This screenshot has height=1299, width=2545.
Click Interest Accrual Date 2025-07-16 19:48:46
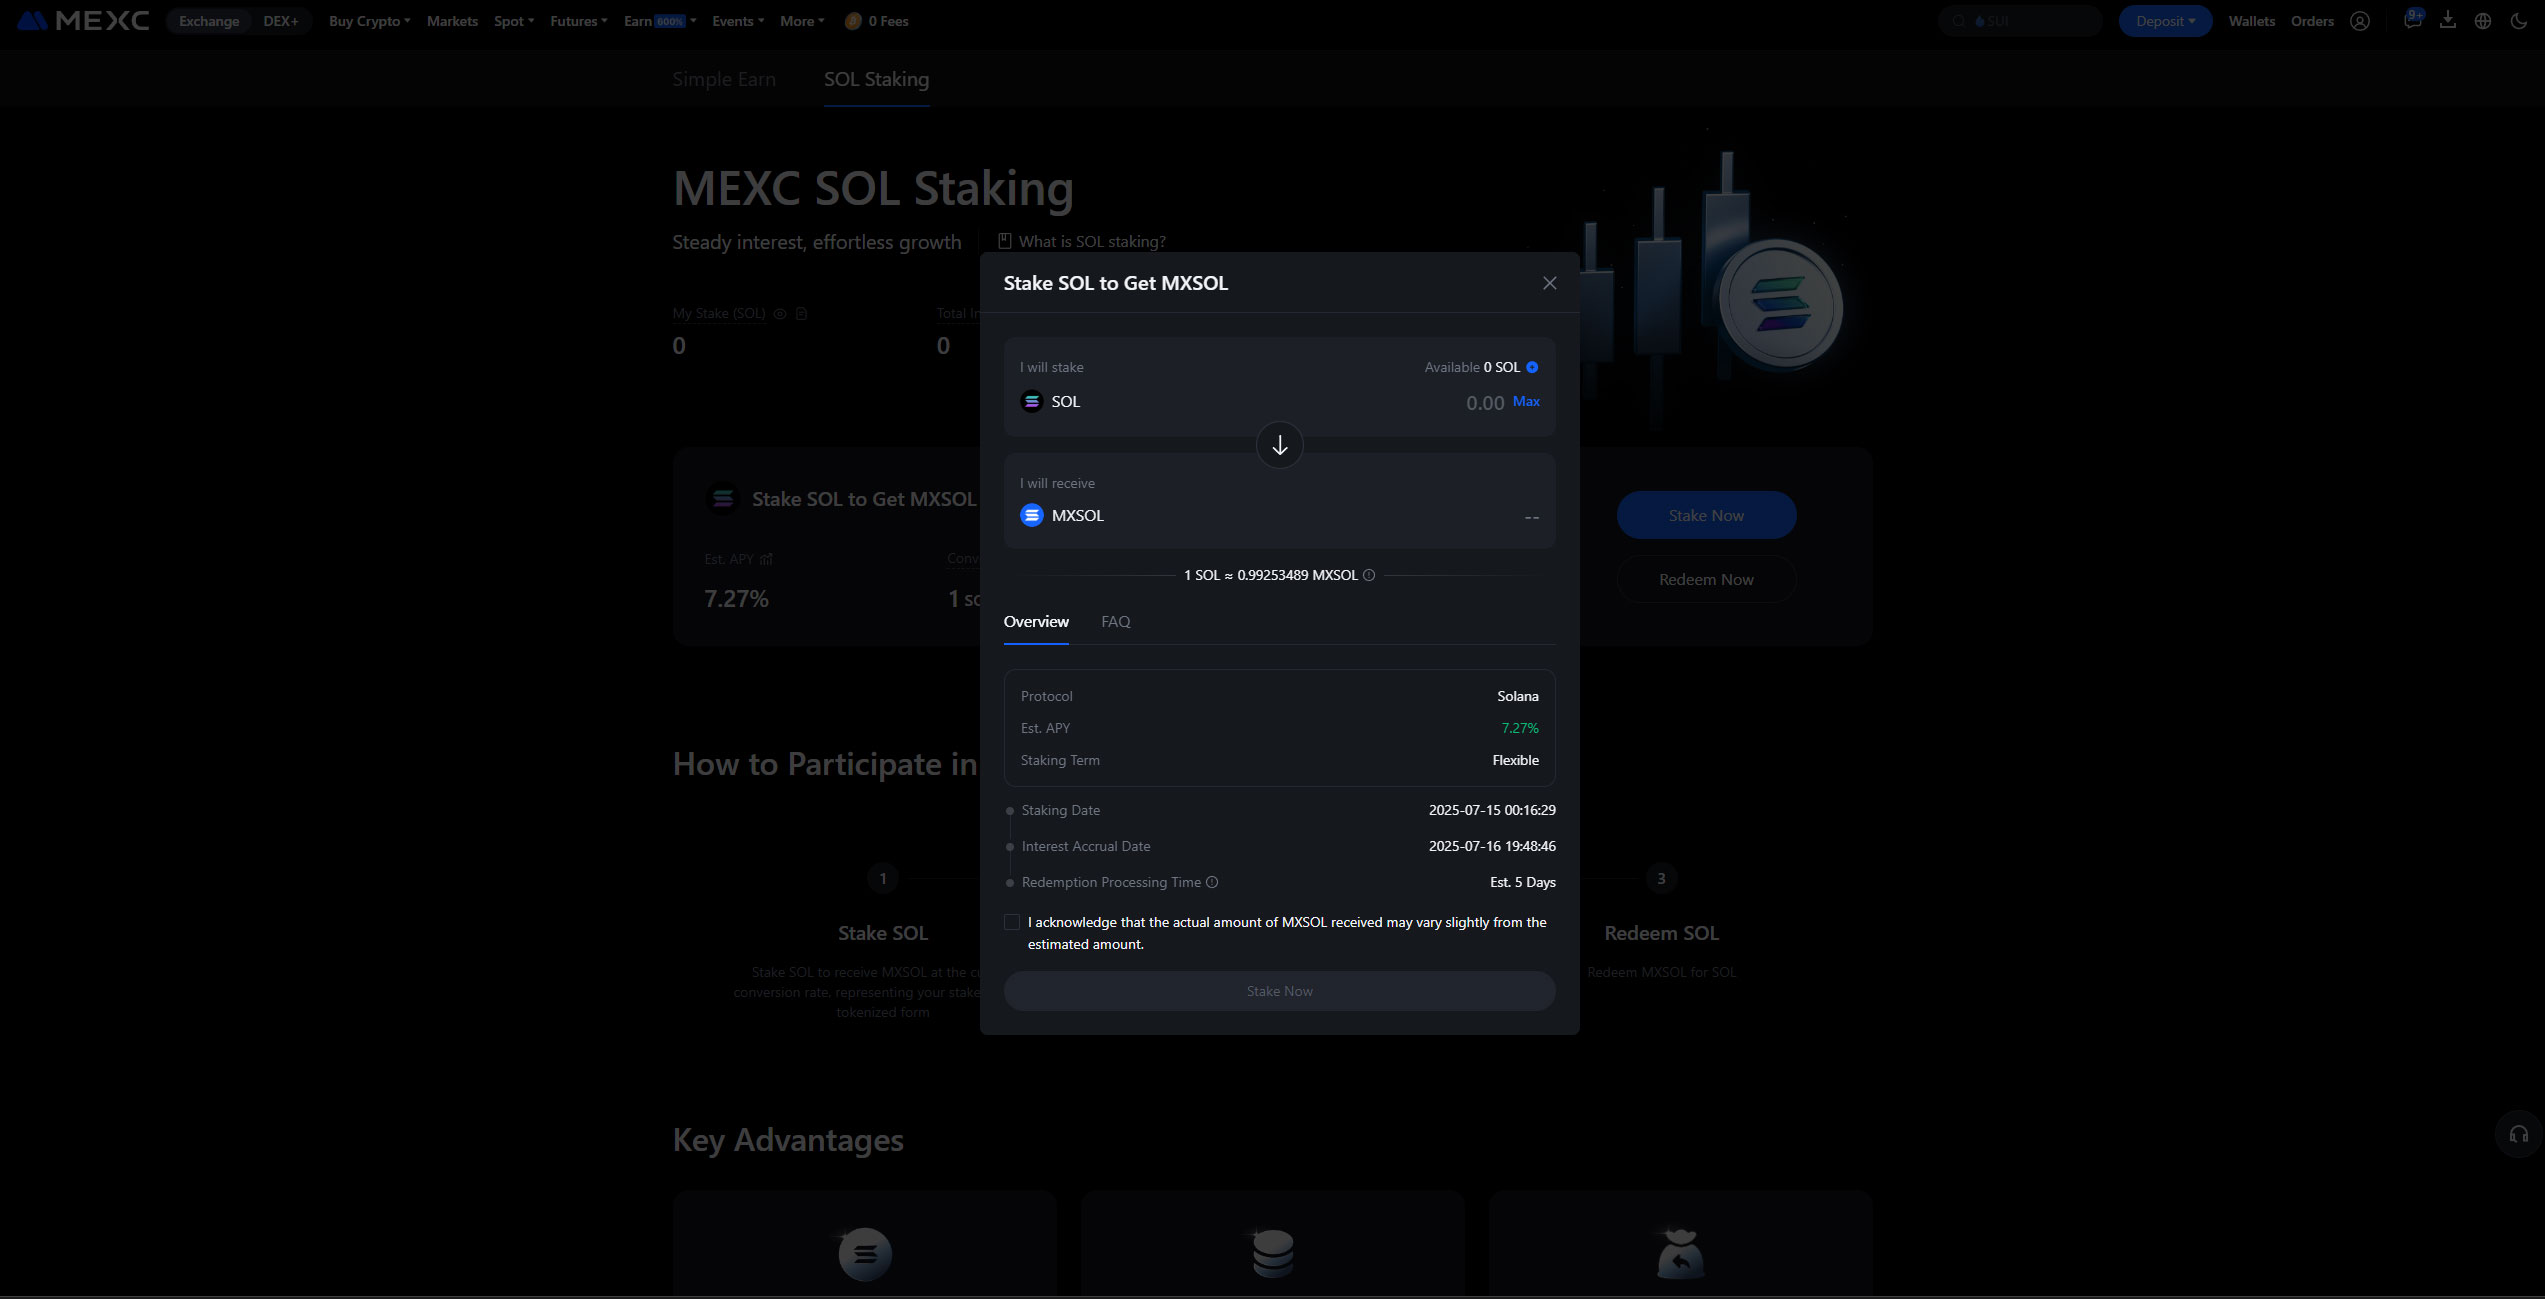(1492, 846)
